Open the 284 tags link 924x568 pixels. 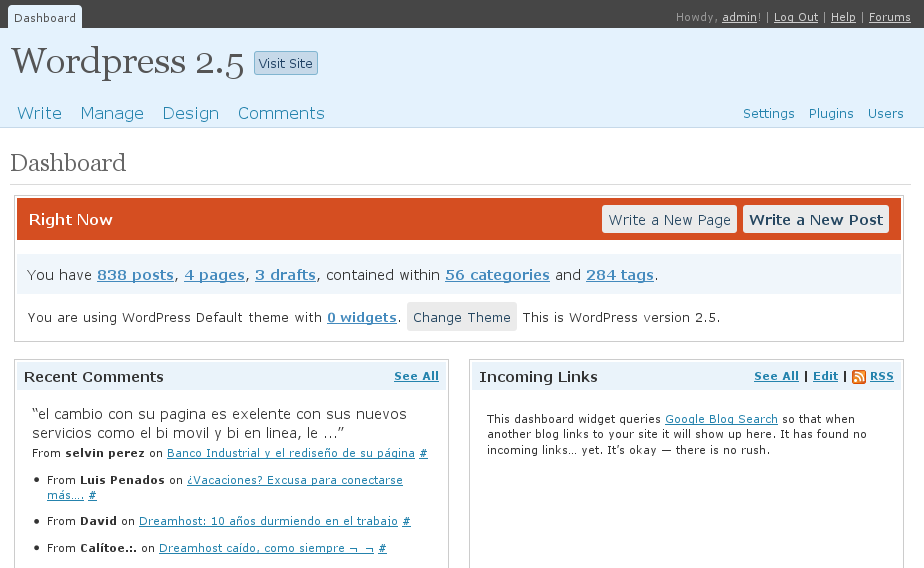[x=620, y=275]
